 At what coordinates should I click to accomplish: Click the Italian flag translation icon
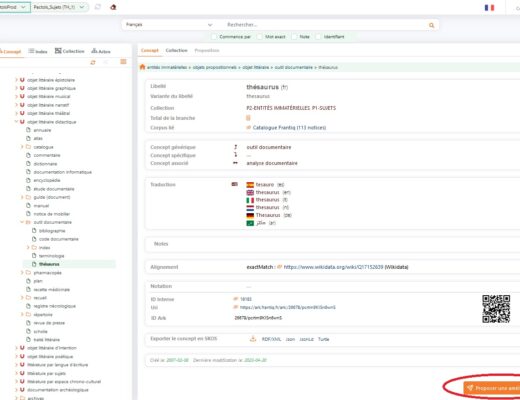pos(250,200)
